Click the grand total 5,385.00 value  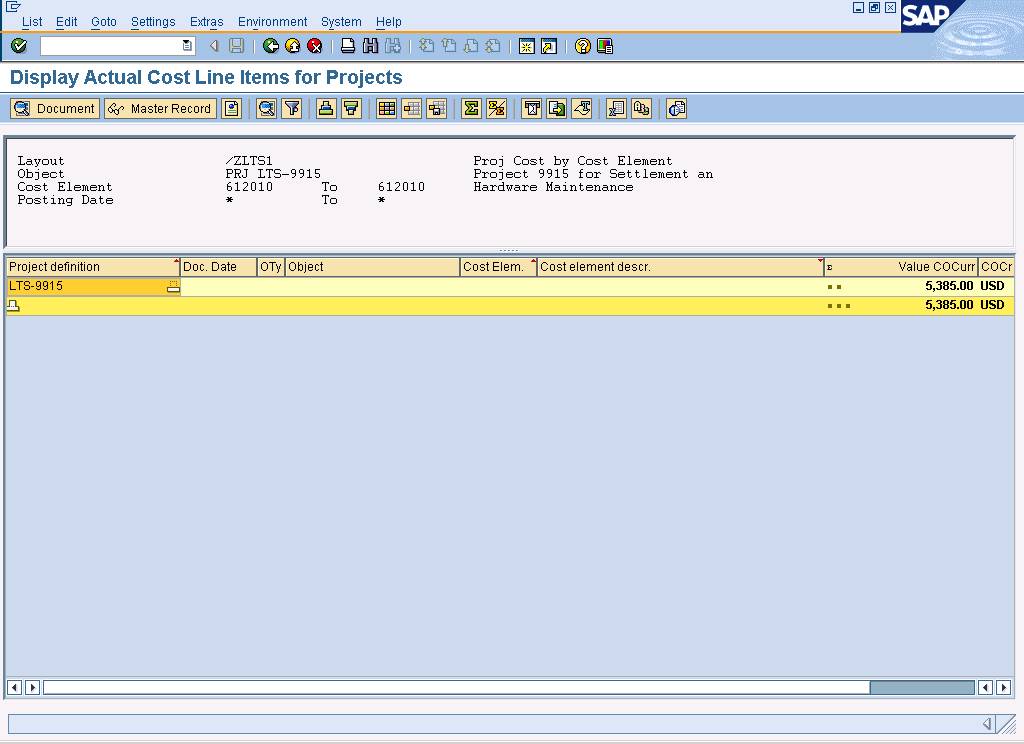click(949, 305)
